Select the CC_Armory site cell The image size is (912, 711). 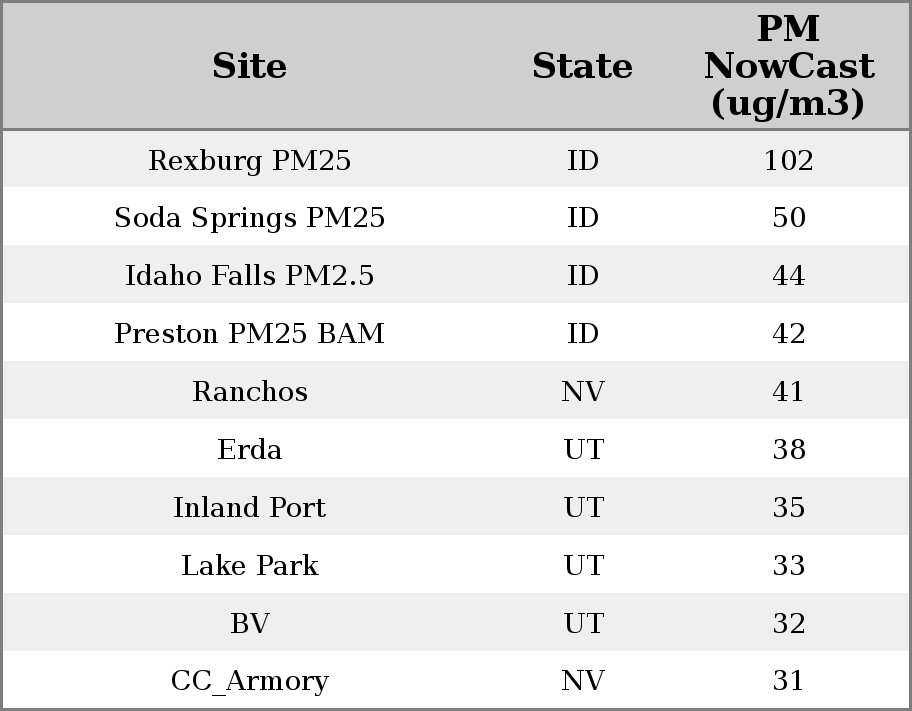tap(249, 681)
